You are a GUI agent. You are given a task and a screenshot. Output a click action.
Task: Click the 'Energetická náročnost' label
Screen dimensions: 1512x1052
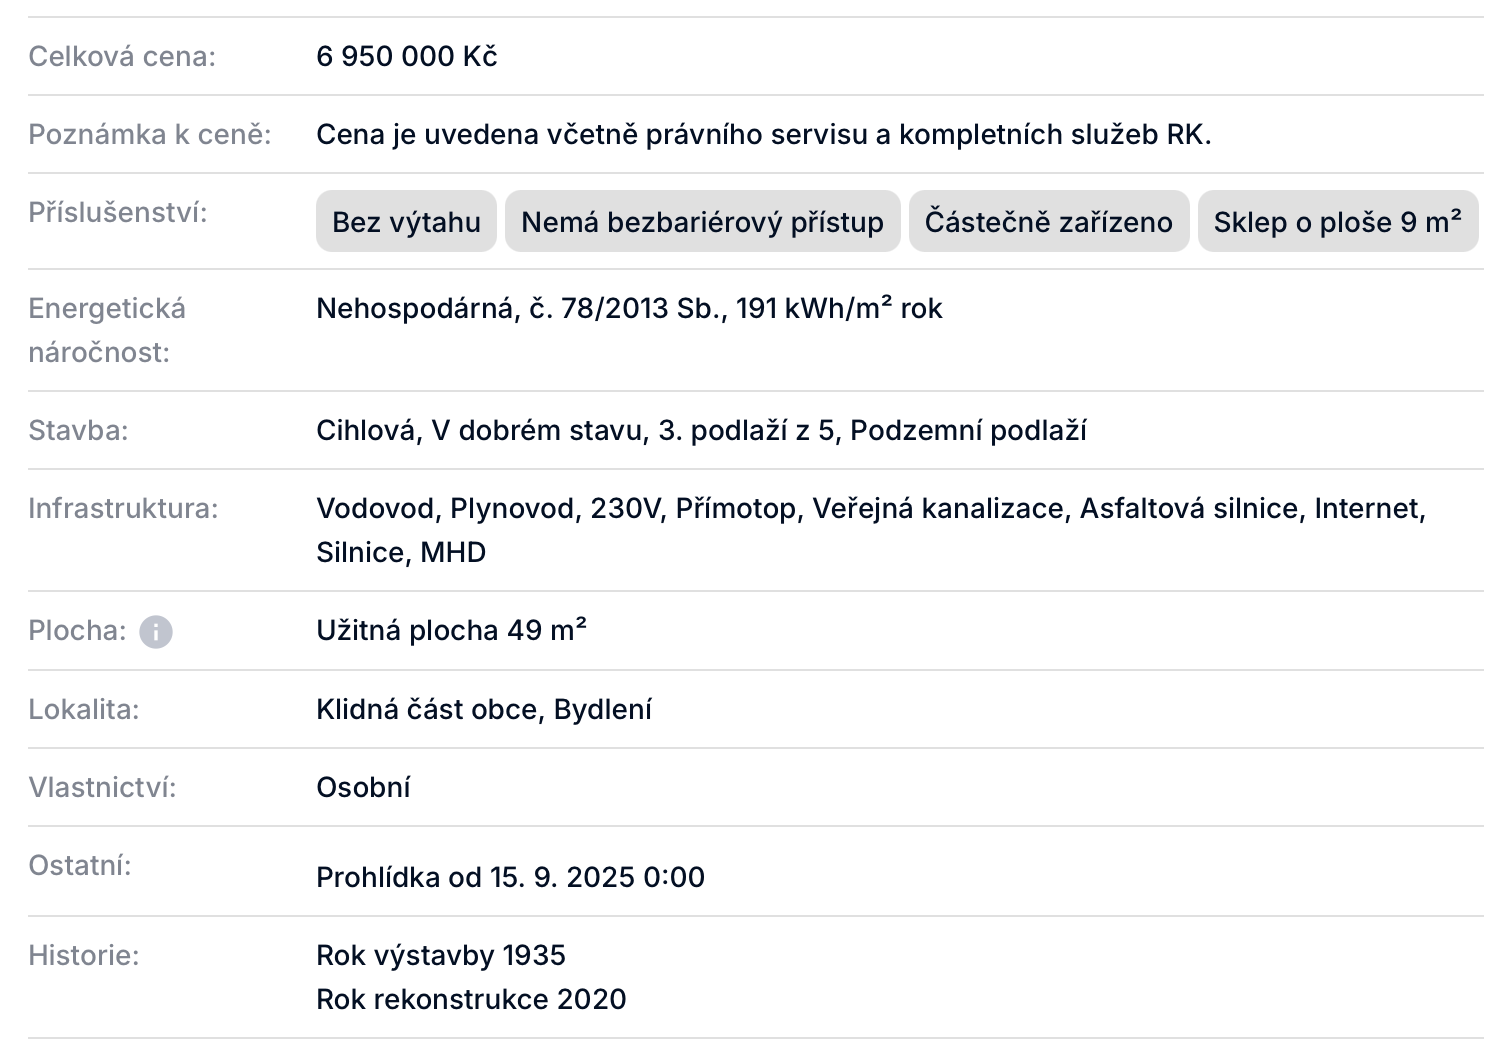107,330
